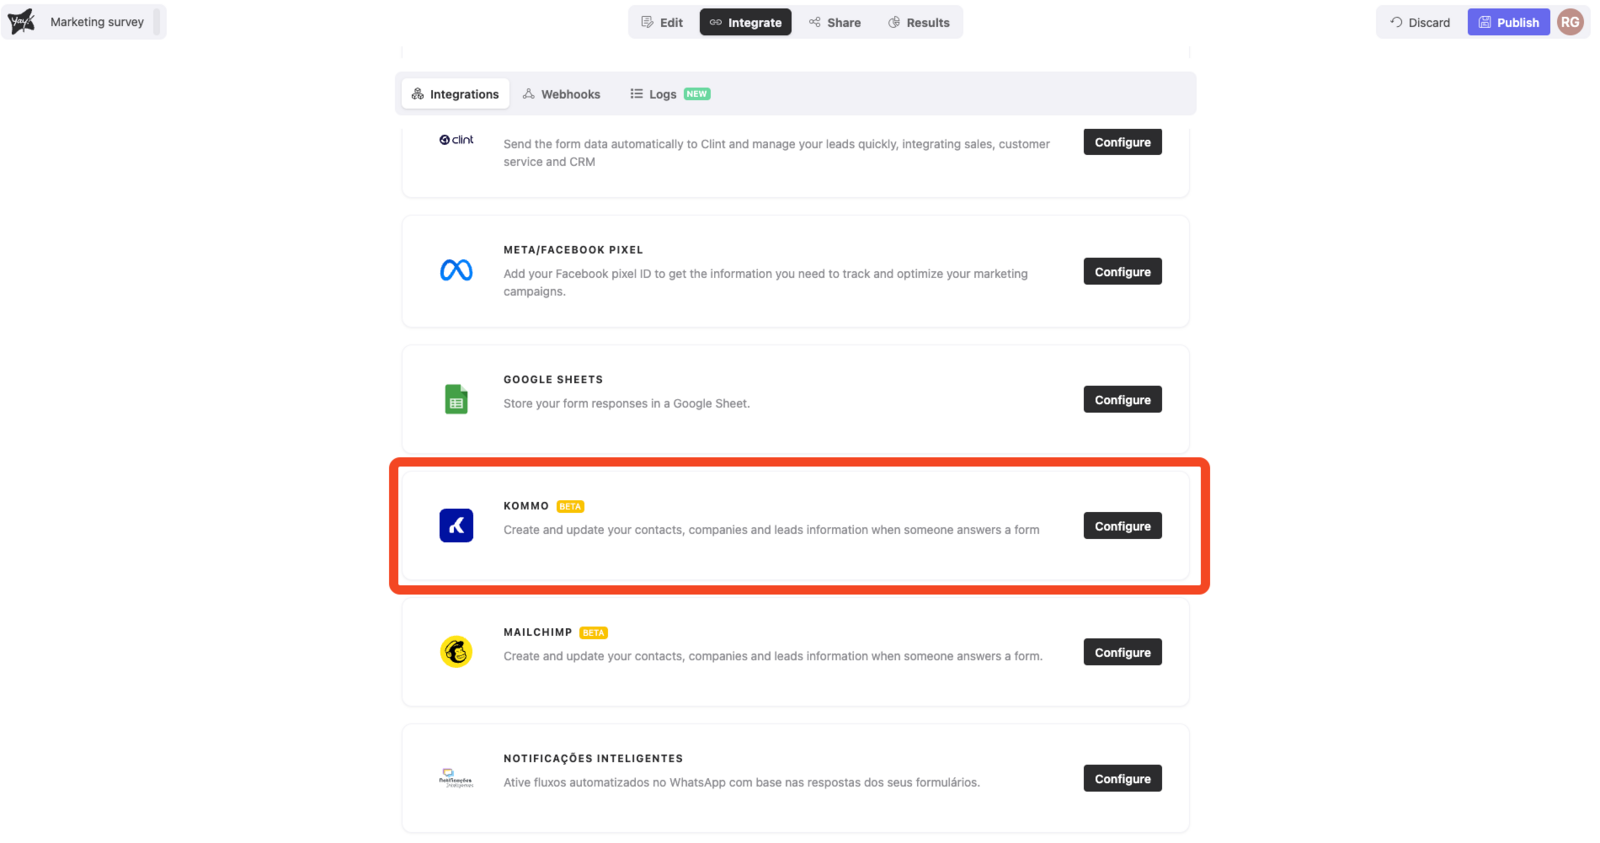Switch to the Edit tab
The height and width of the screenshot is (843, 1600).
click(662, 22)
